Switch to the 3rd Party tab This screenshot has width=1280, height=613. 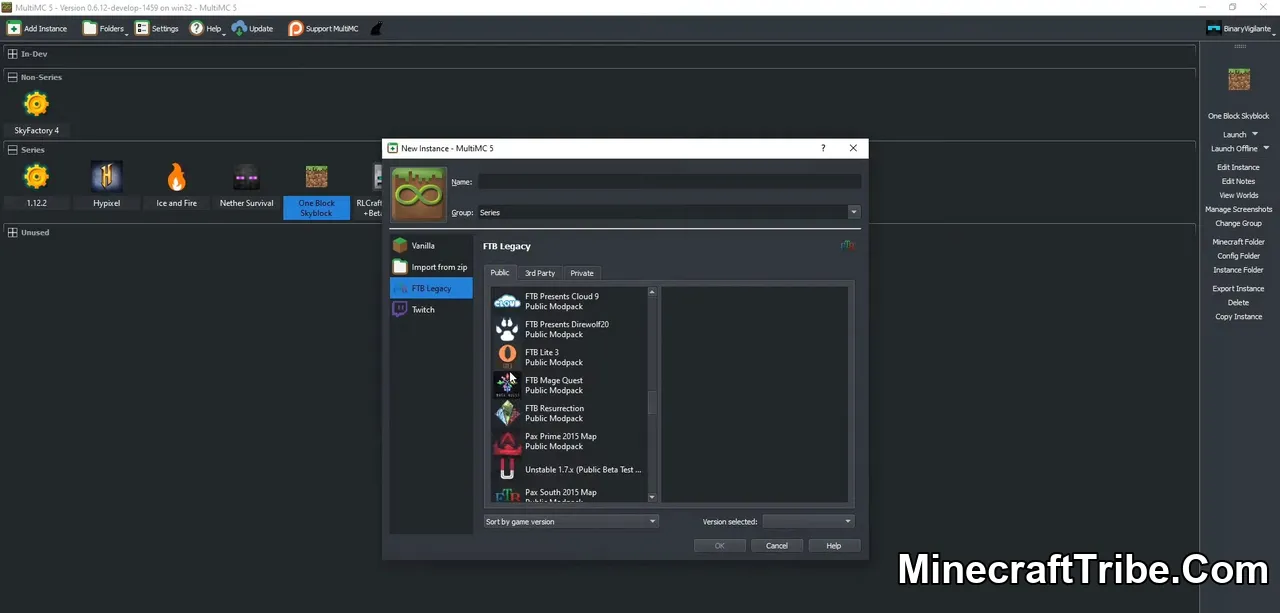point(540,273)
